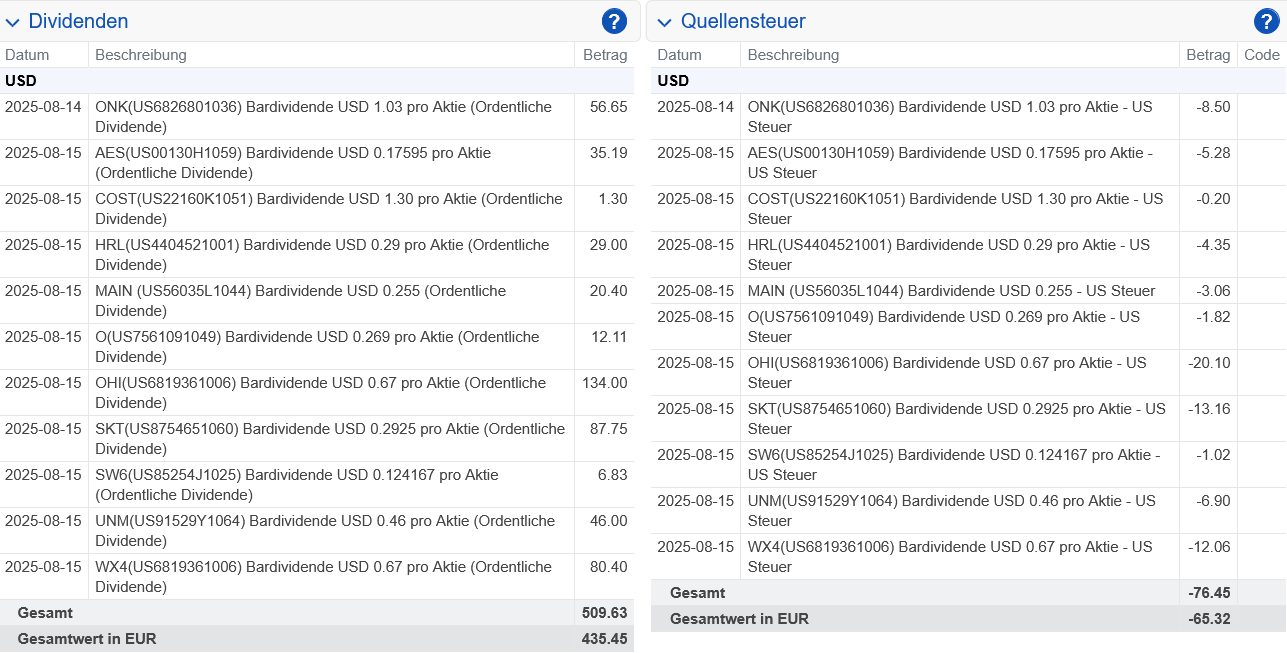Click SKT dividend amount 87.75

(x=609, y=429)
